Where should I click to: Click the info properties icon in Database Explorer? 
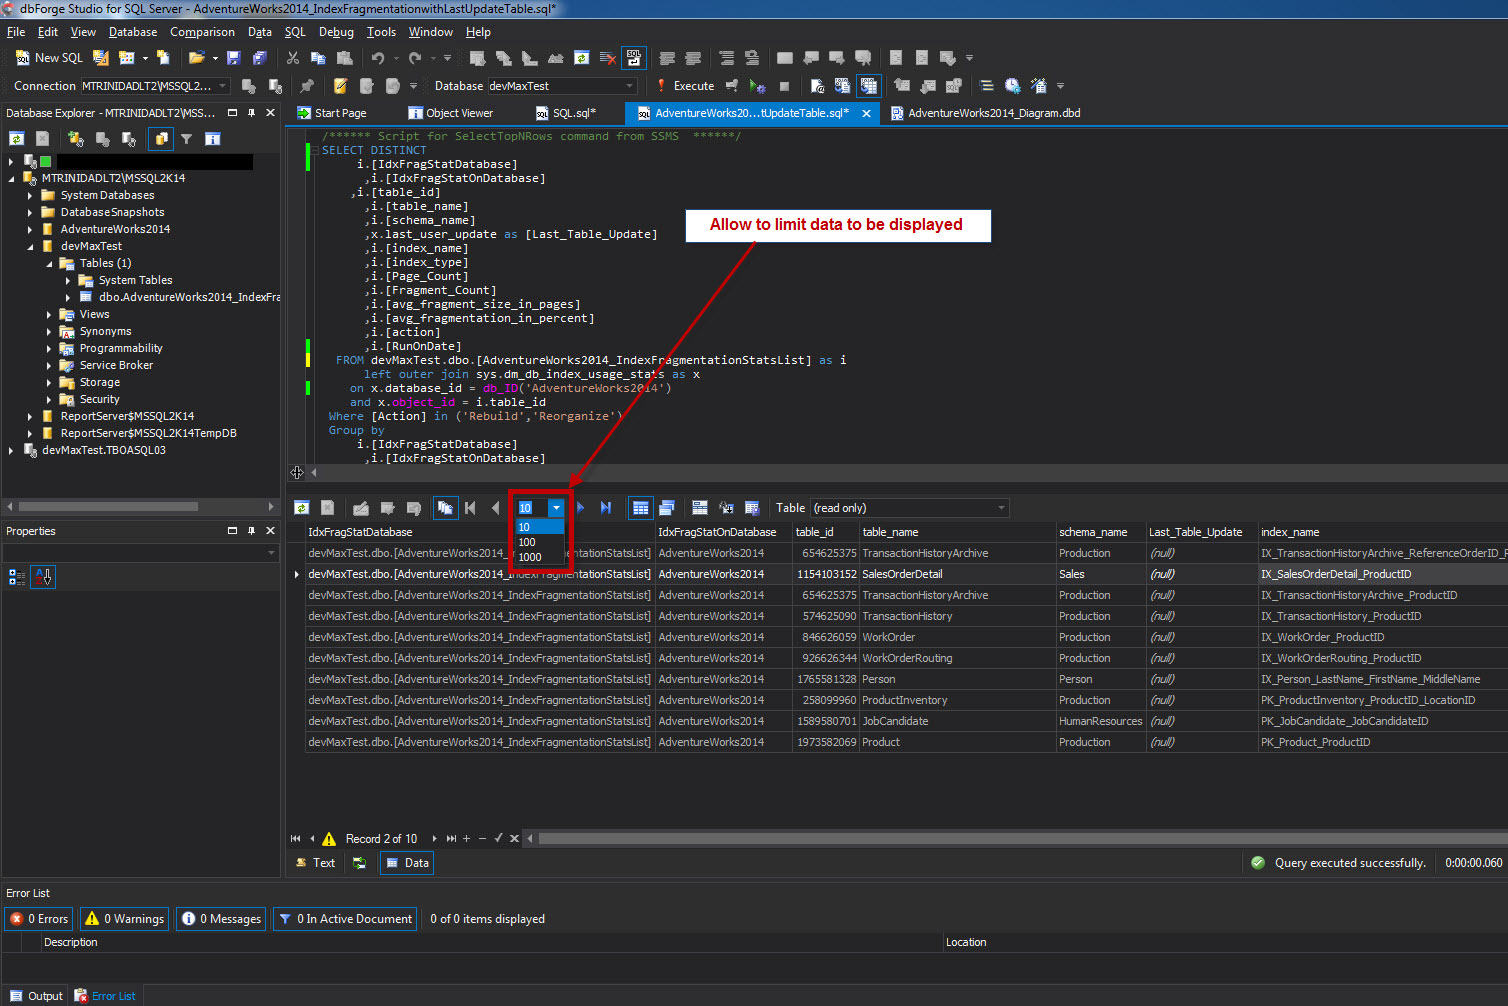pyautogui.click(x=212, y=139)
